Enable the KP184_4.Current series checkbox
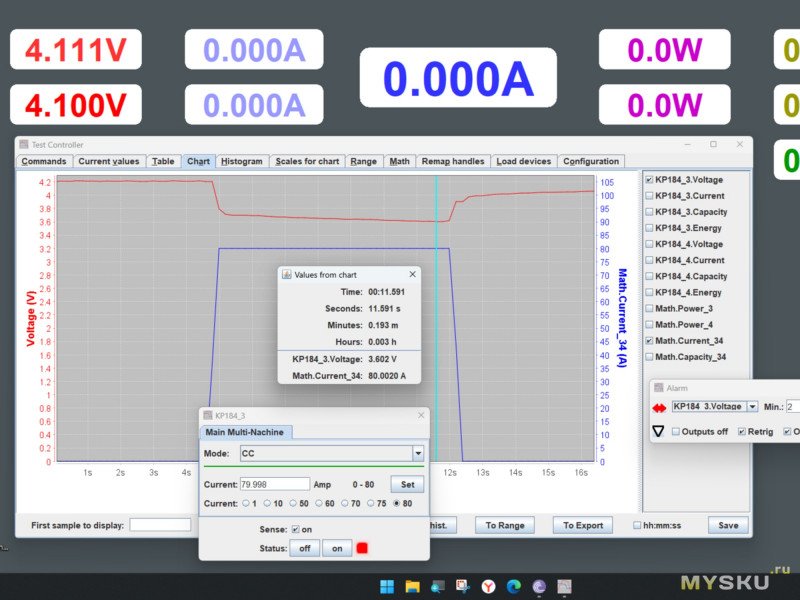Image resolution: width=800 pixels, height=600 pixels. (x=649, y=260)
